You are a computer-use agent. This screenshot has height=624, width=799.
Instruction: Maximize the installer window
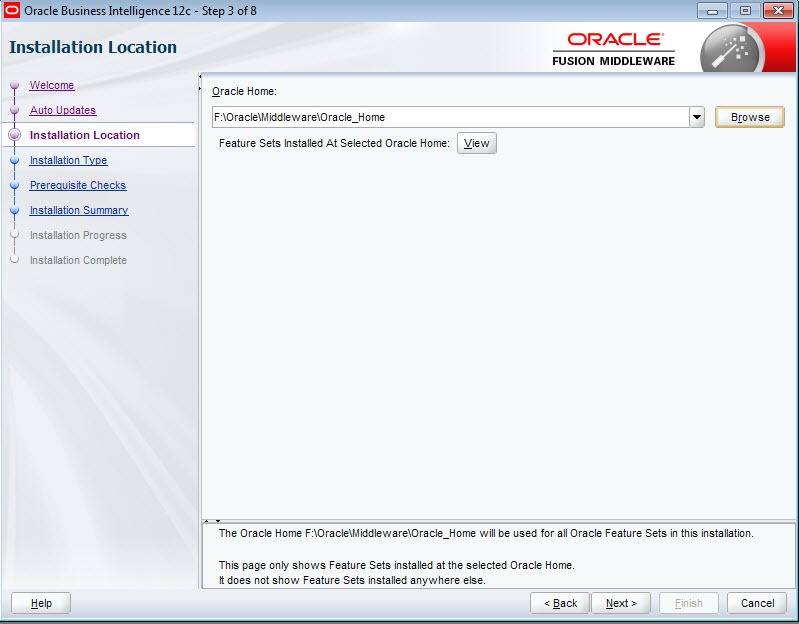pyautogui.click(x=745, y=11)
